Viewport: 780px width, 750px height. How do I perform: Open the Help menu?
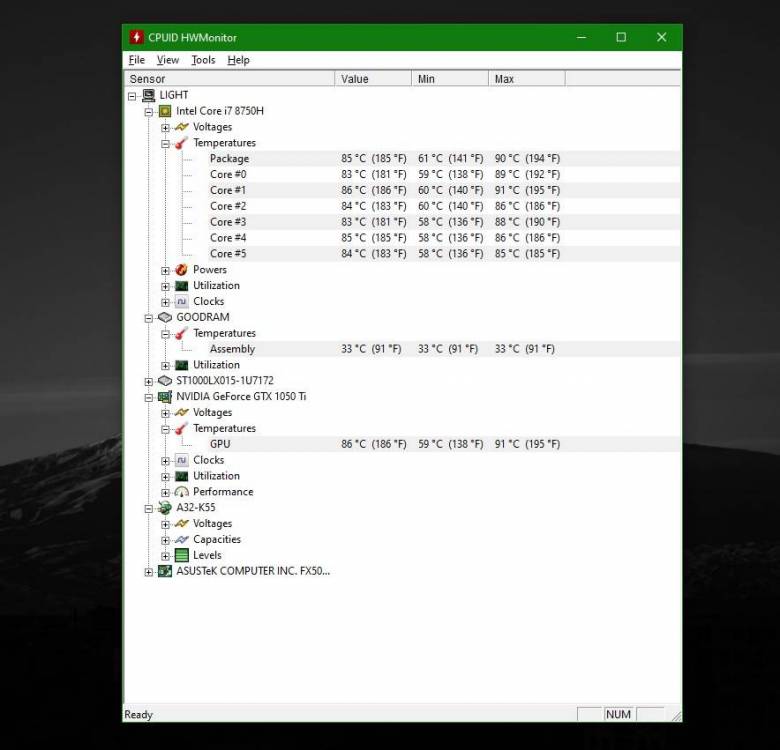click(x=238, y=60)
